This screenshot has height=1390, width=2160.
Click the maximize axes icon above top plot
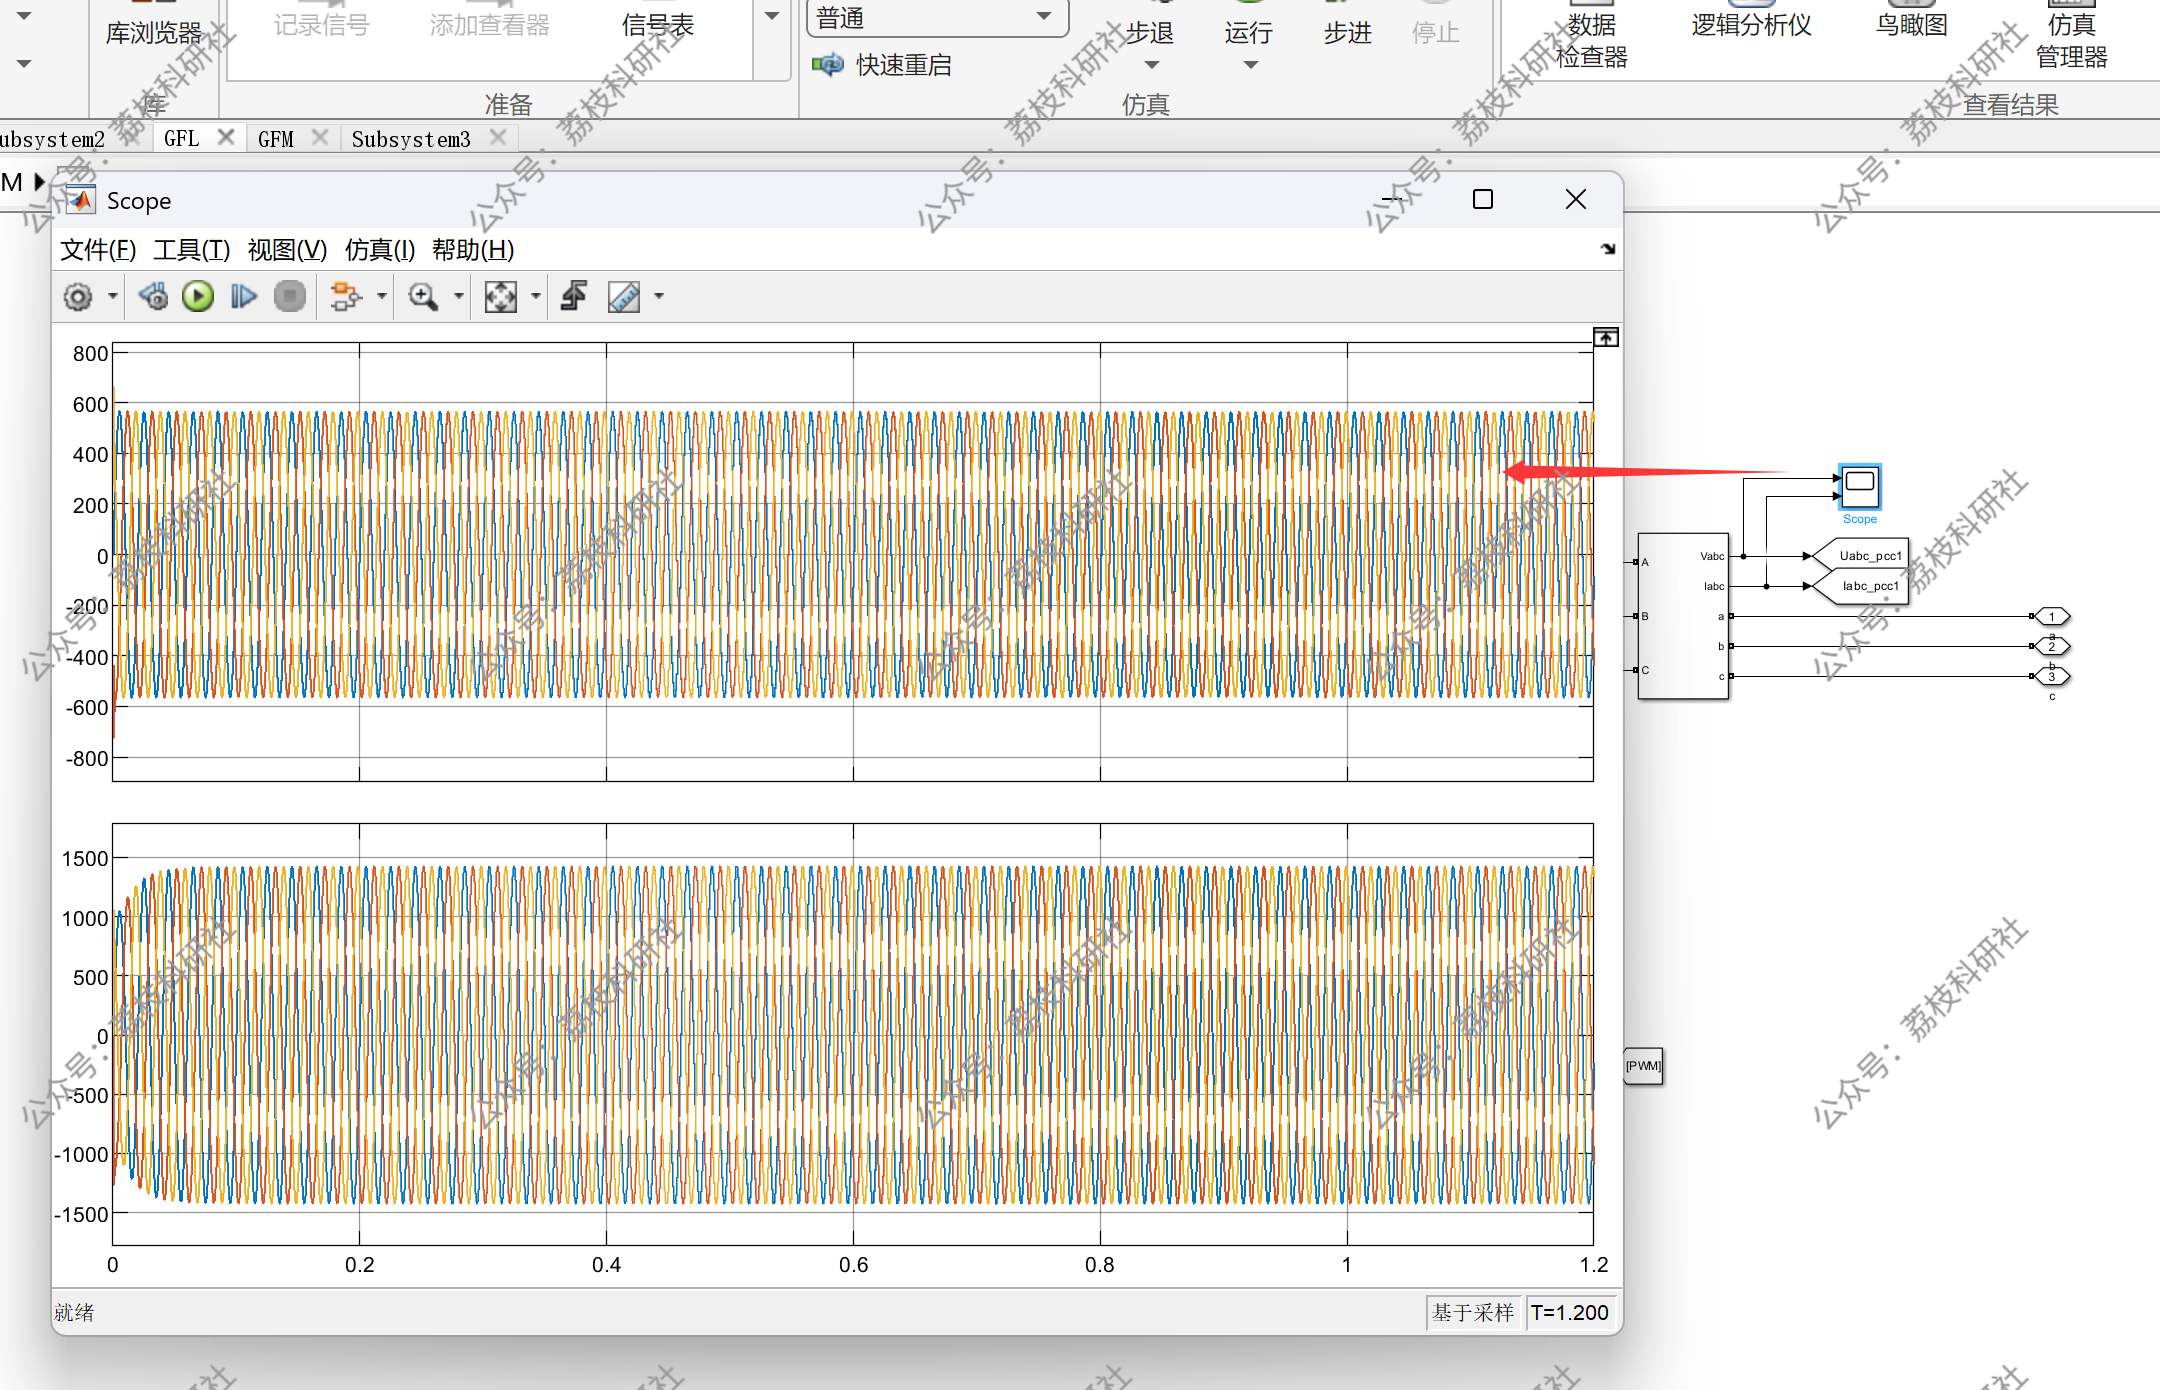tap(1606, 338)
